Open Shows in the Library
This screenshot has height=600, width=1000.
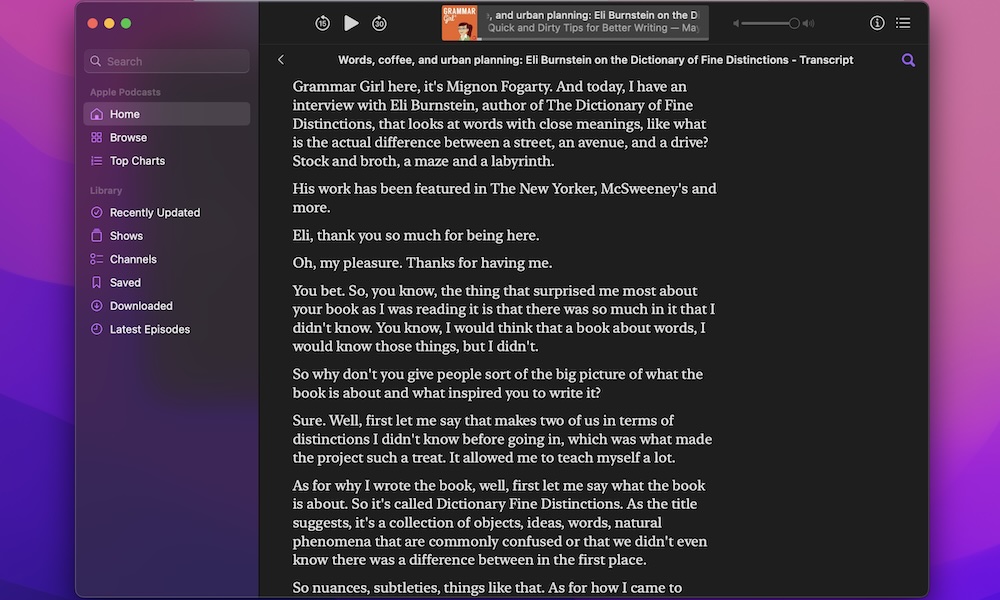click(166, 236)
